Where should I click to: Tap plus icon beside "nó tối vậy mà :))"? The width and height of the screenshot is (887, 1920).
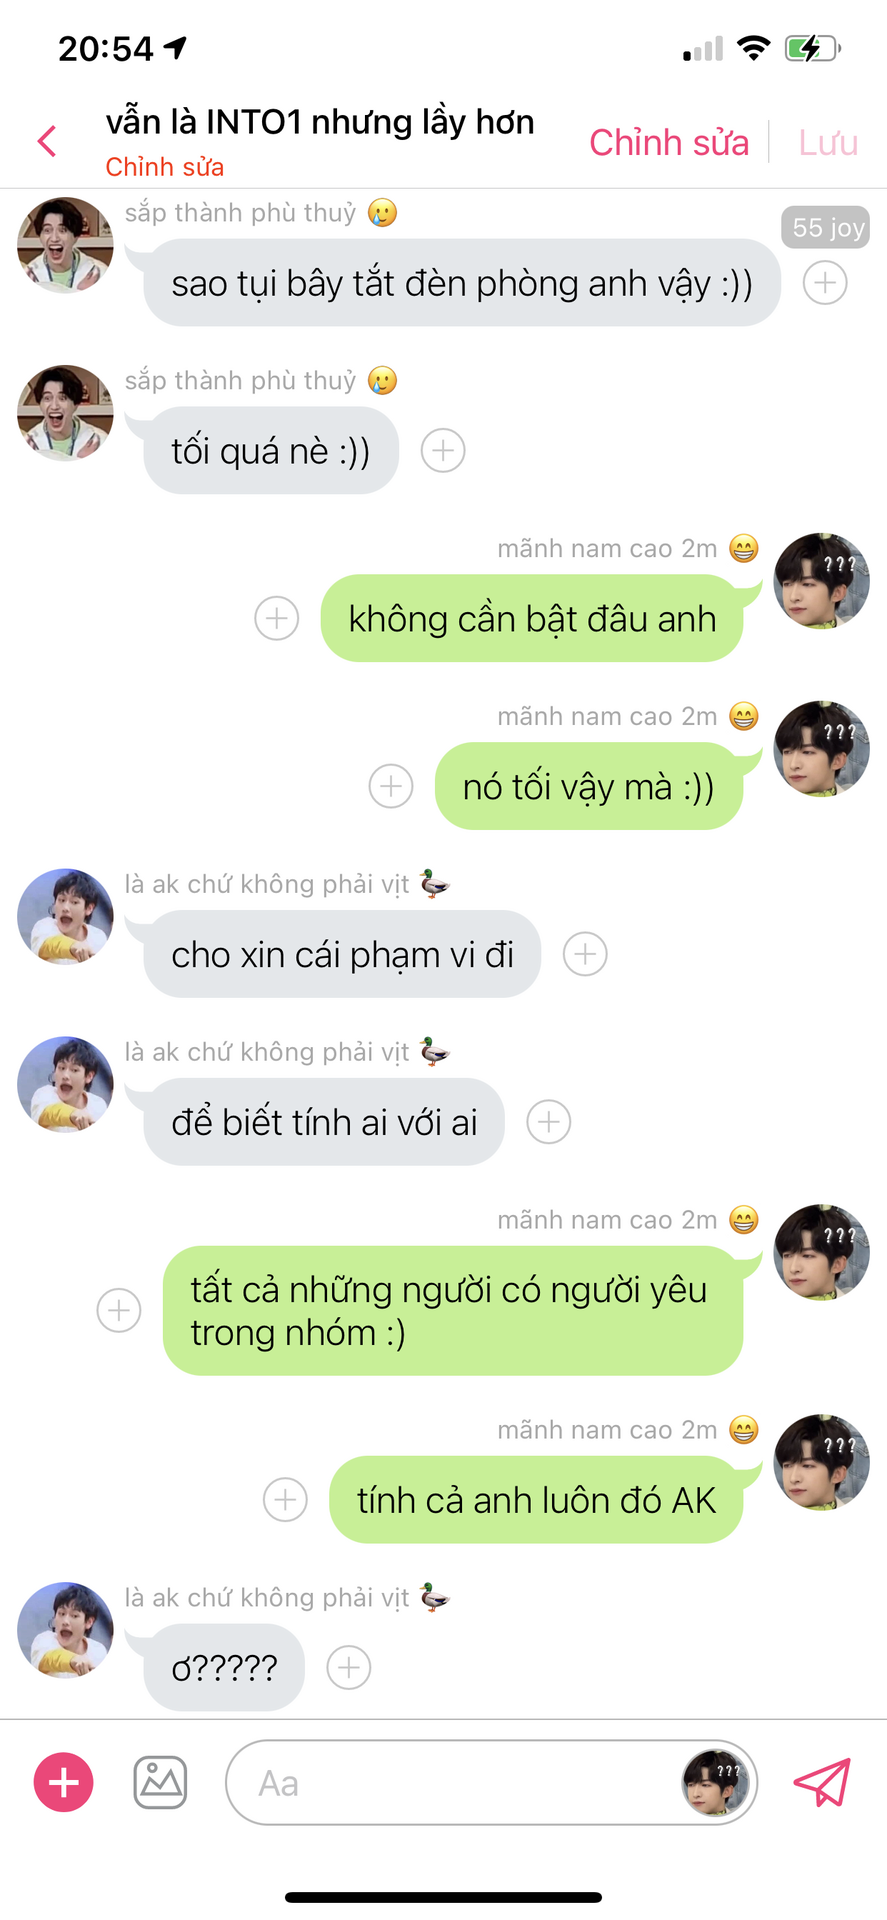391,787
